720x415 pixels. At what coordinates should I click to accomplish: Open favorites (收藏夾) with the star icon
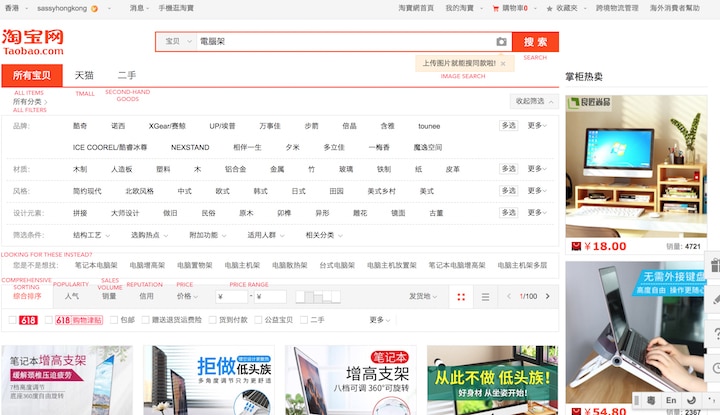click(568, 7)
